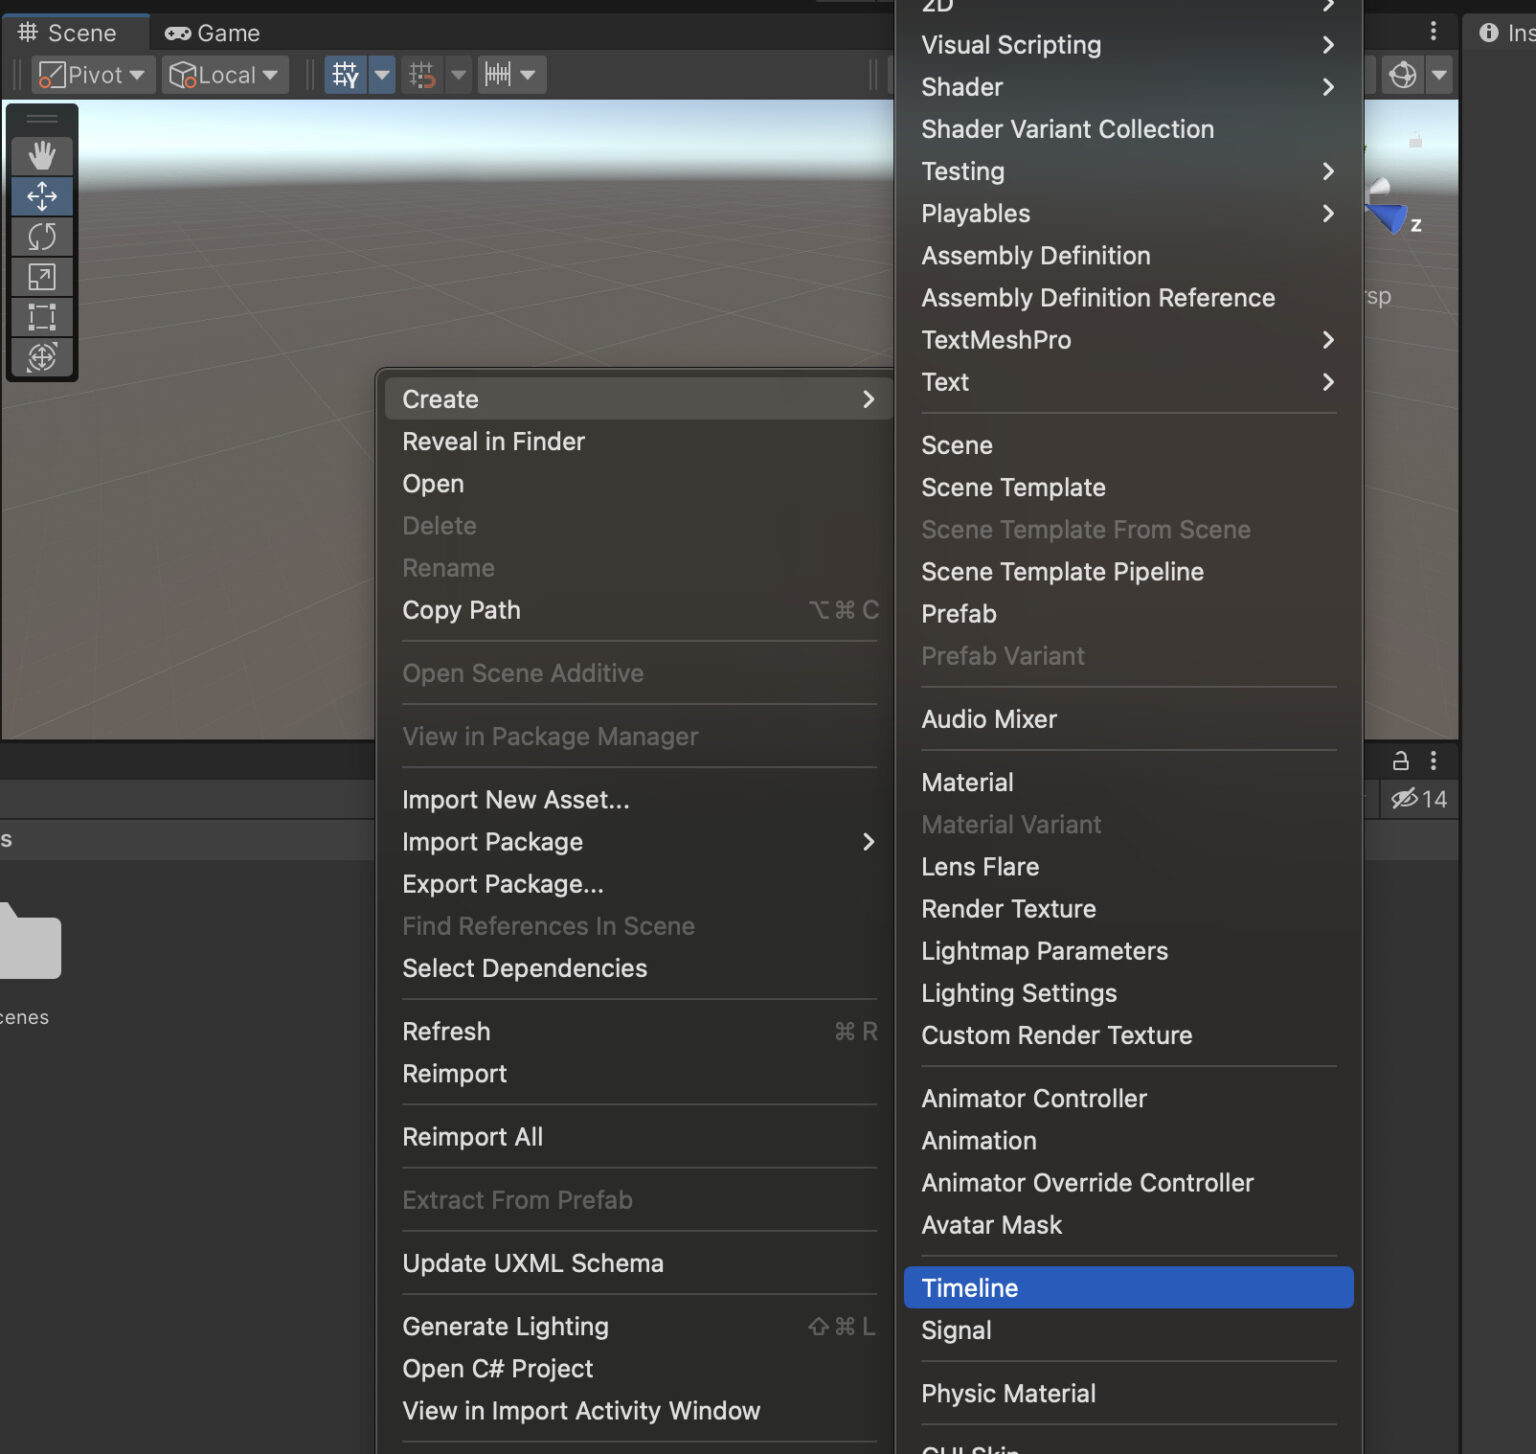Select the Rect Transform tool

[42, 317]
